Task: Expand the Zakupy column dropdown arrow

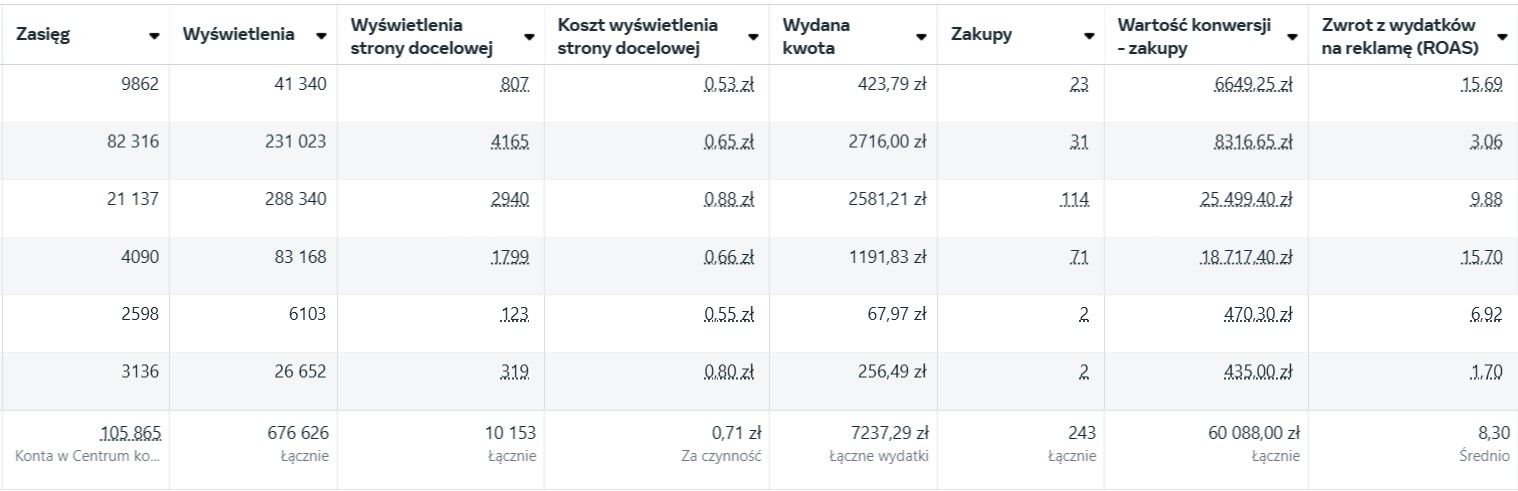Action: [x=1089, y=35]
